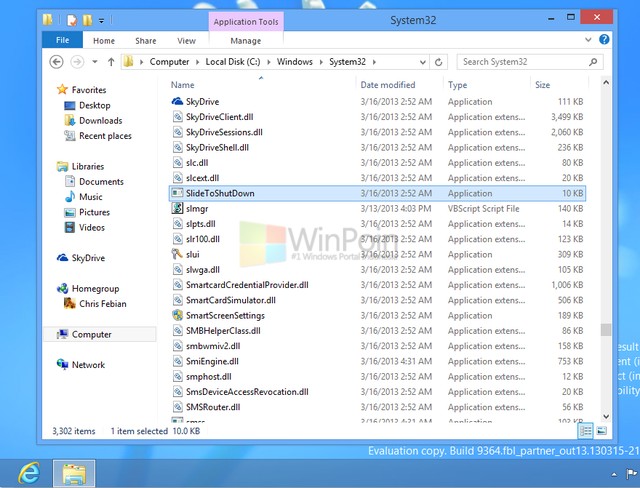Click the Help question mark icon

click(x=604, y=39)
